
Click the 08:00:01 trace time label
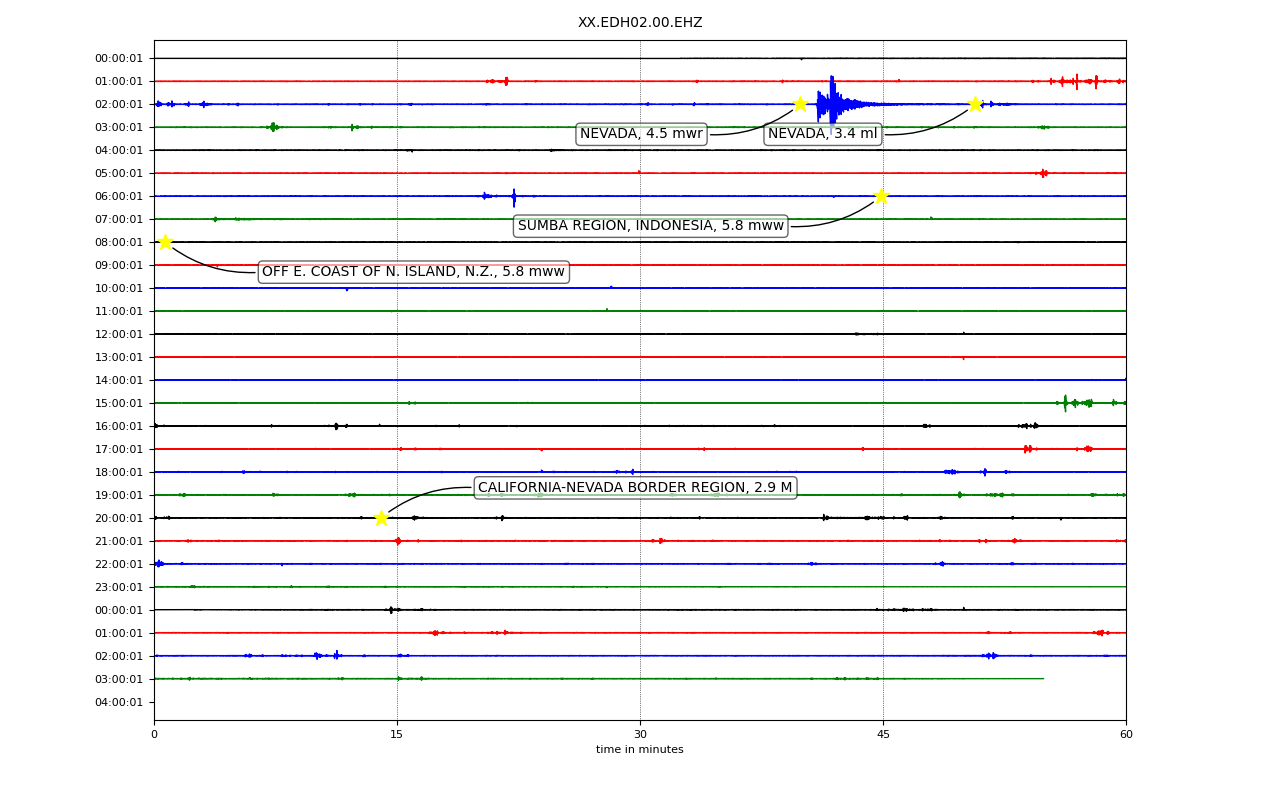119,242
